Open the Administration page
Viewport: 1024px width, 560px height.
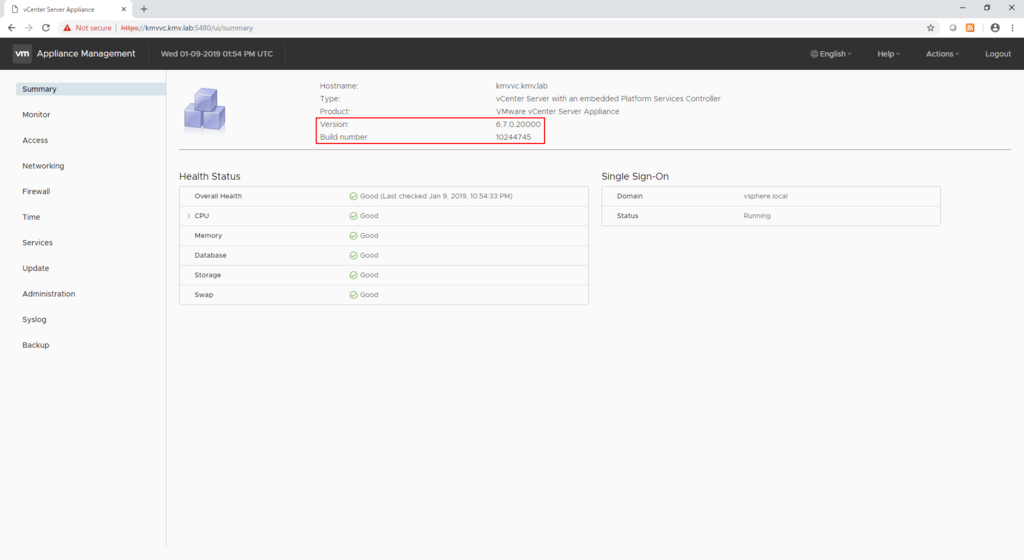pyautogui.click(x=48, y=294)
